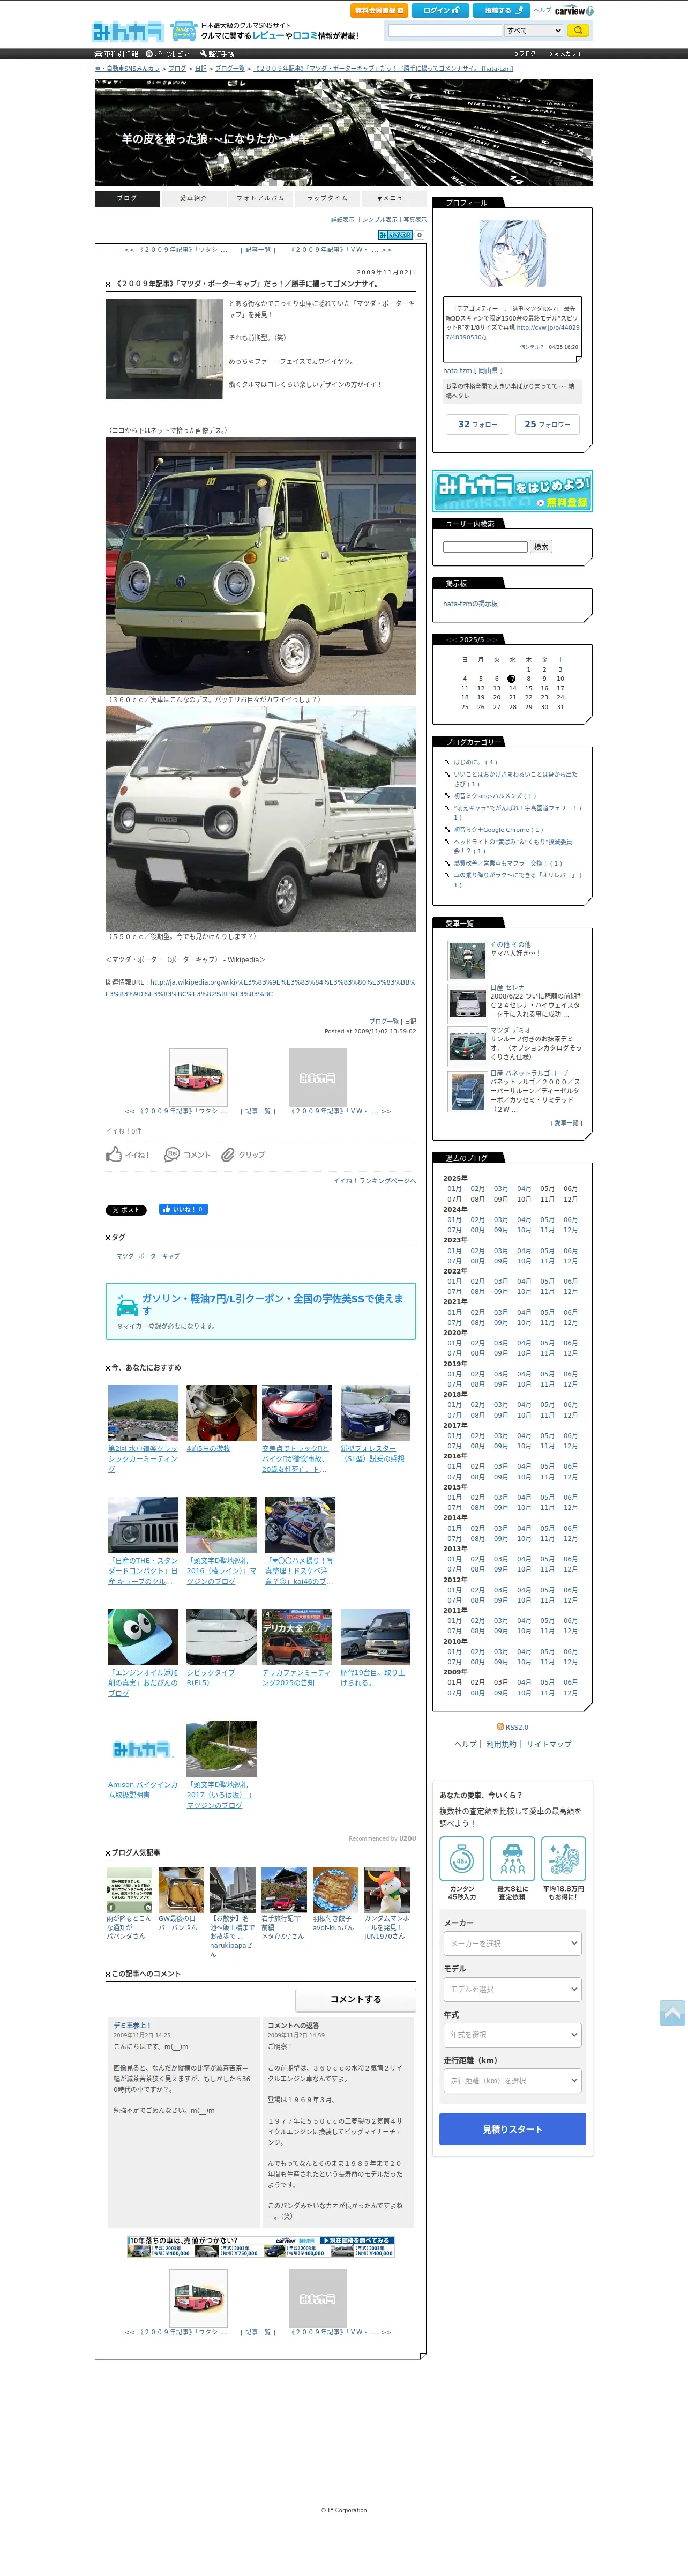Click the みんカラ logo in the header
This screenshot has height=2576, width=688.
(x=127, y=32)
